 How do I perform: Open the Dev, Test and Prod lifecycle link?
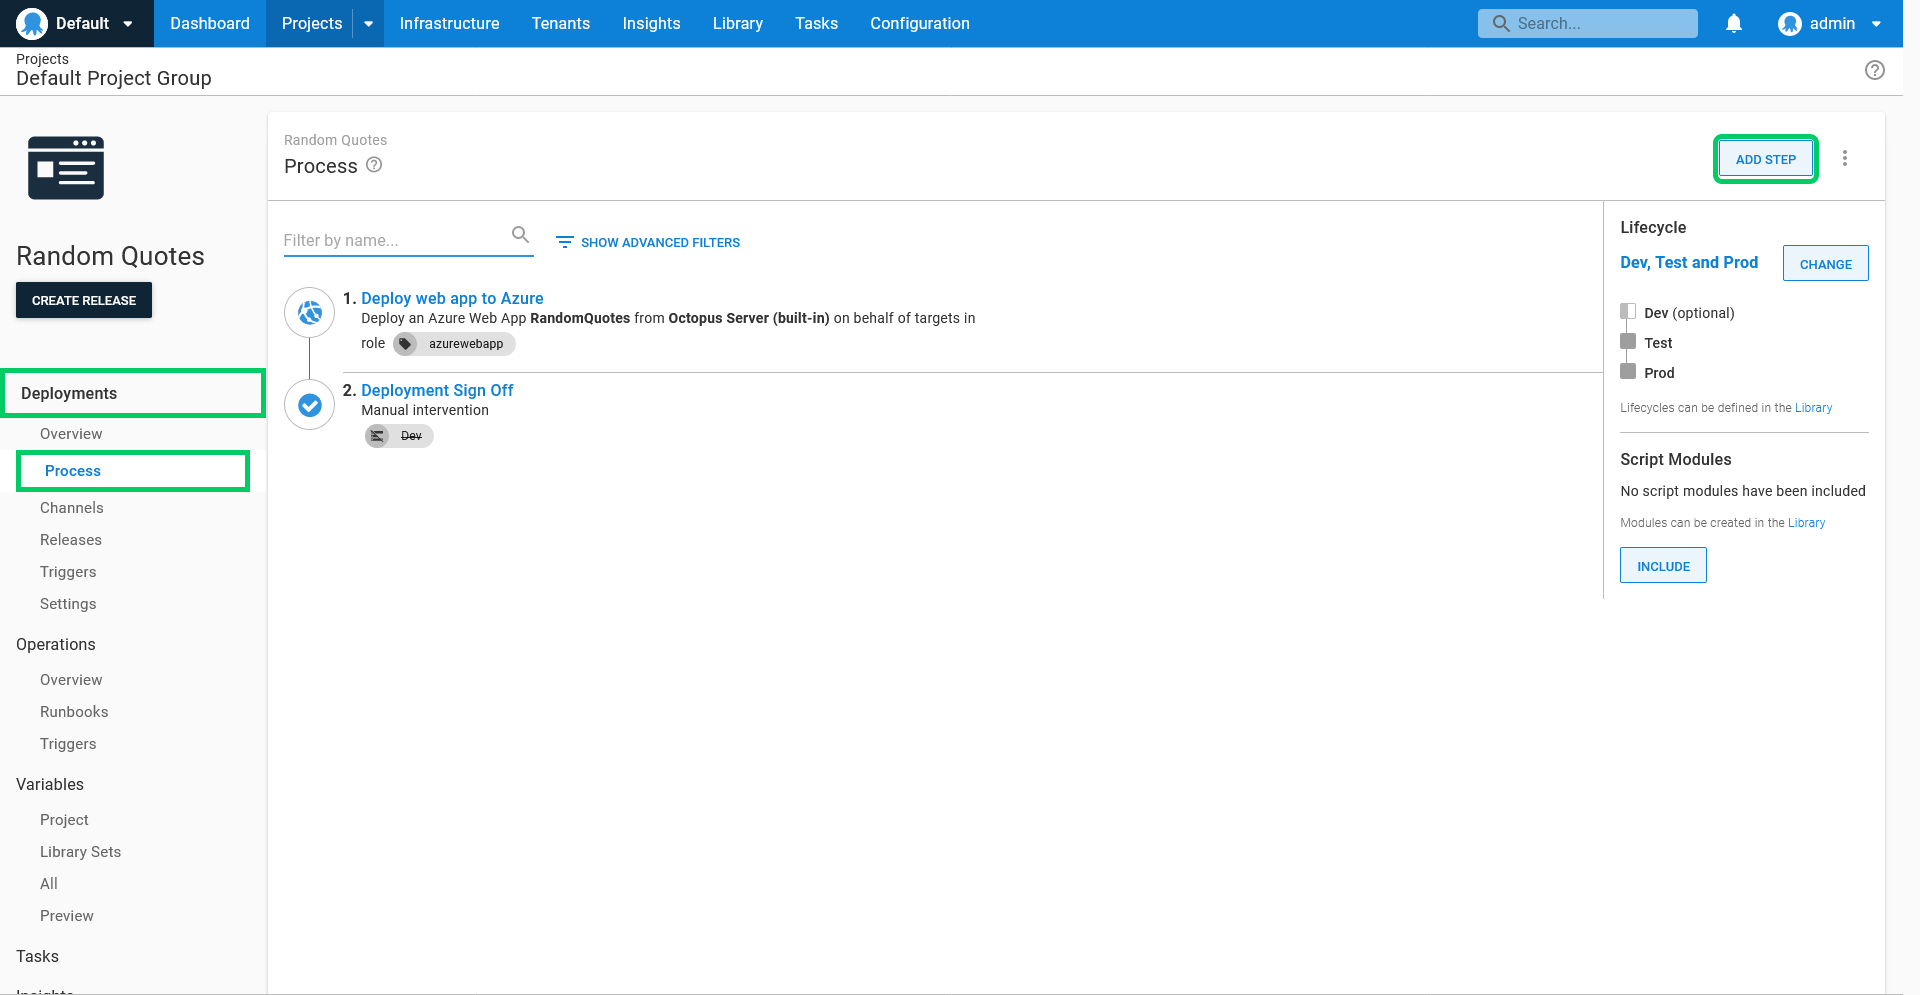point(1689,262)
